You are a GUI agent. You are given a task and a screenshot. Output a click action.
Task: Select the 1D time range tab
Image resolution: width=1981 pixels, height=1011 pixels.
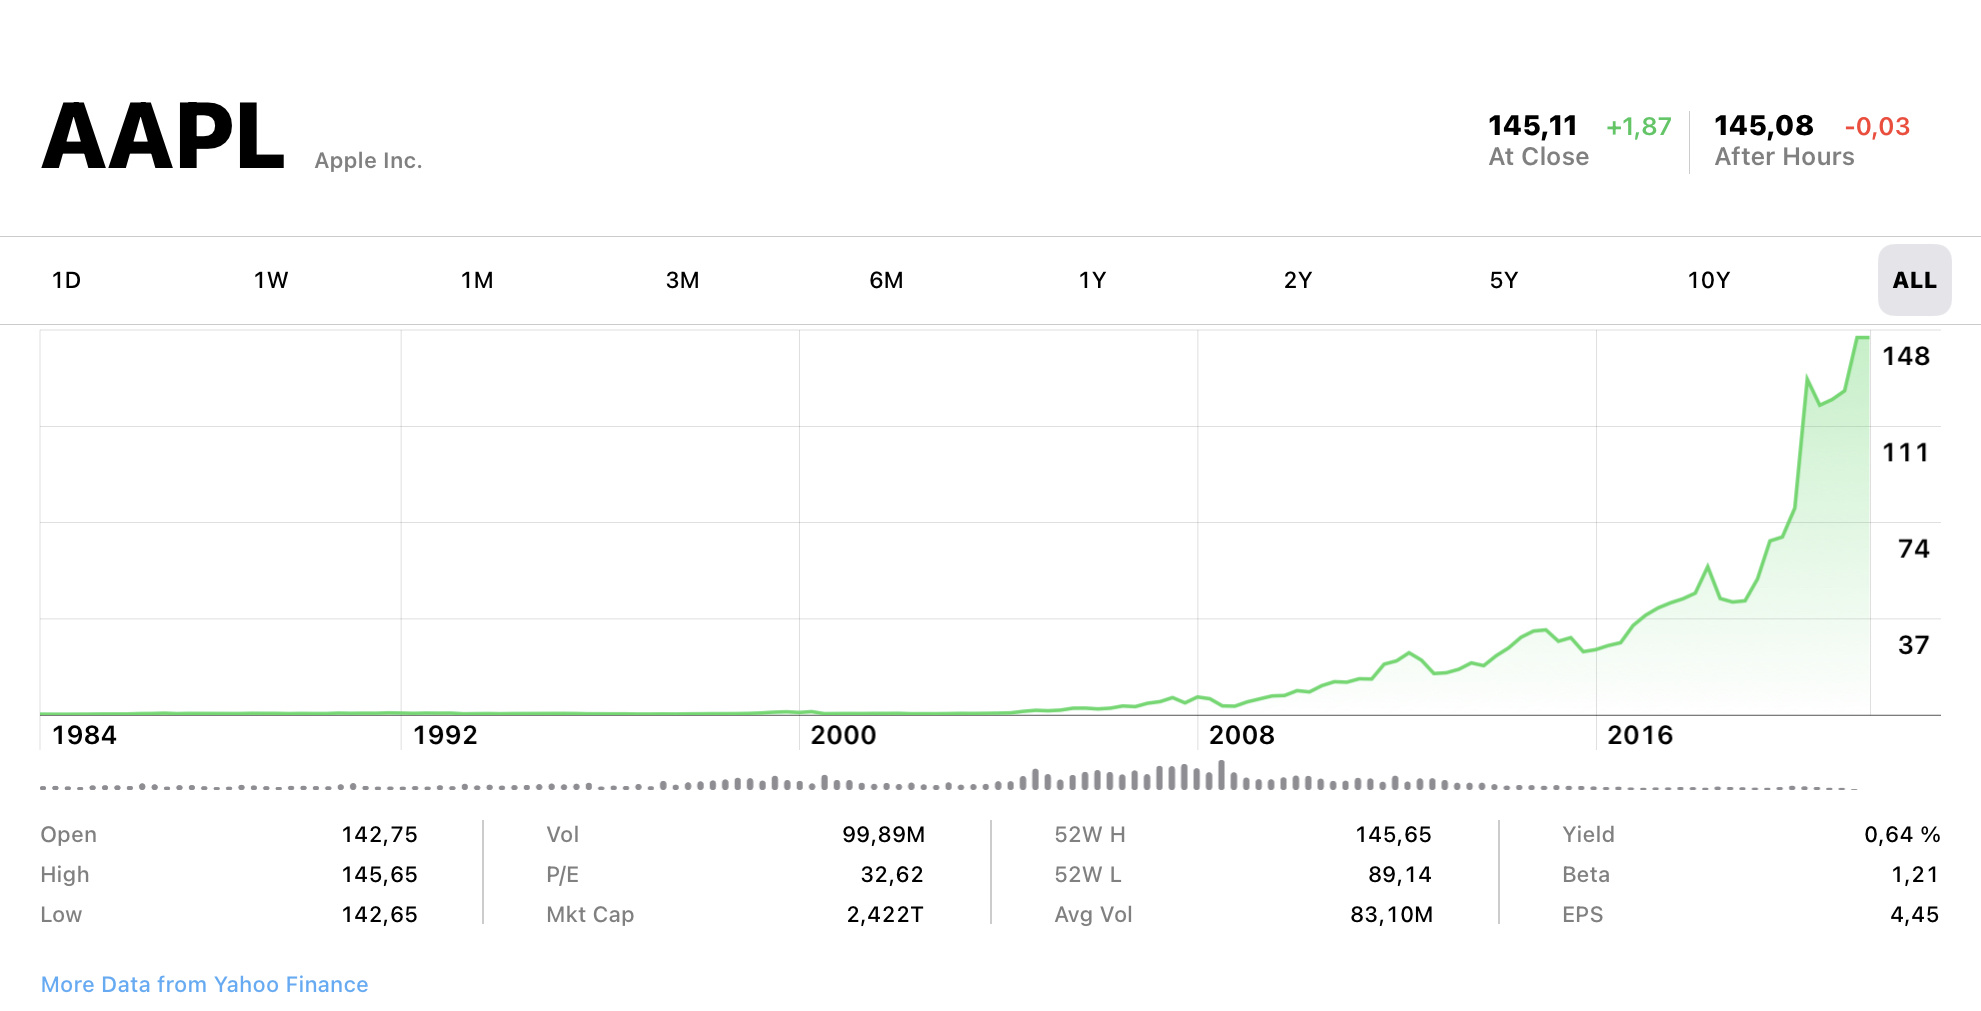click(x=66, y=280)
